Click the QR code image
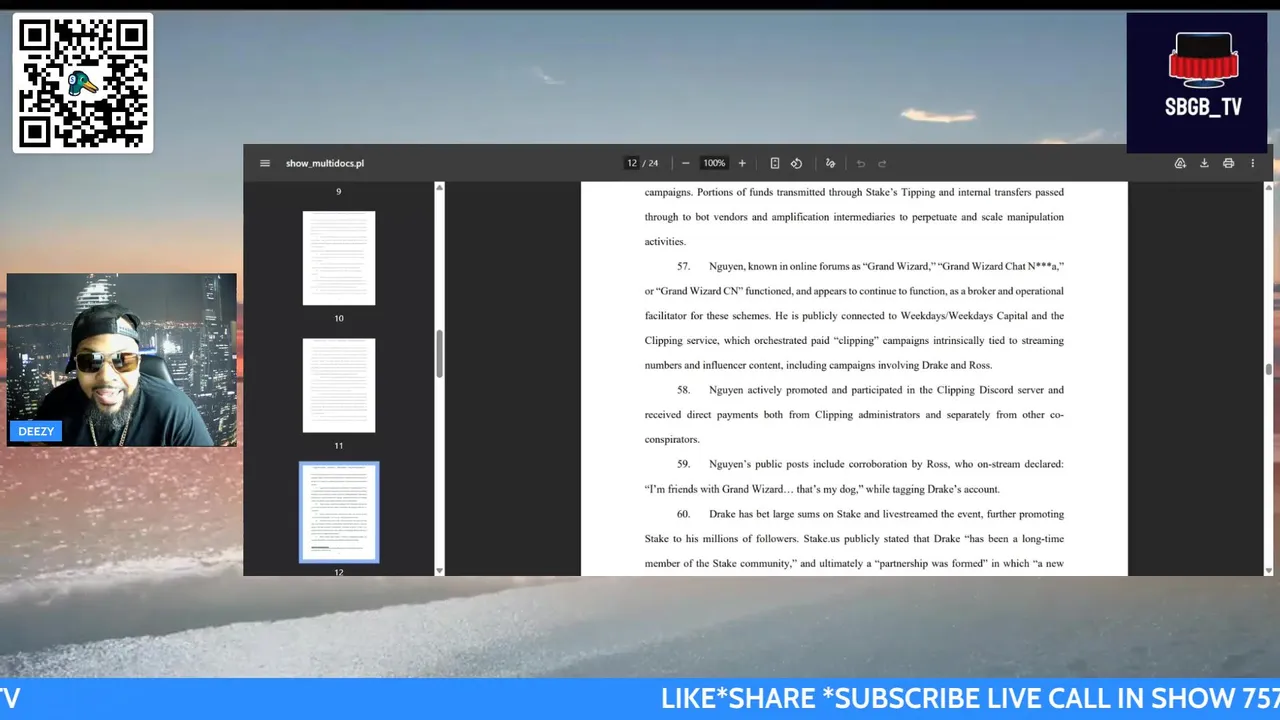 pos(83,83)
